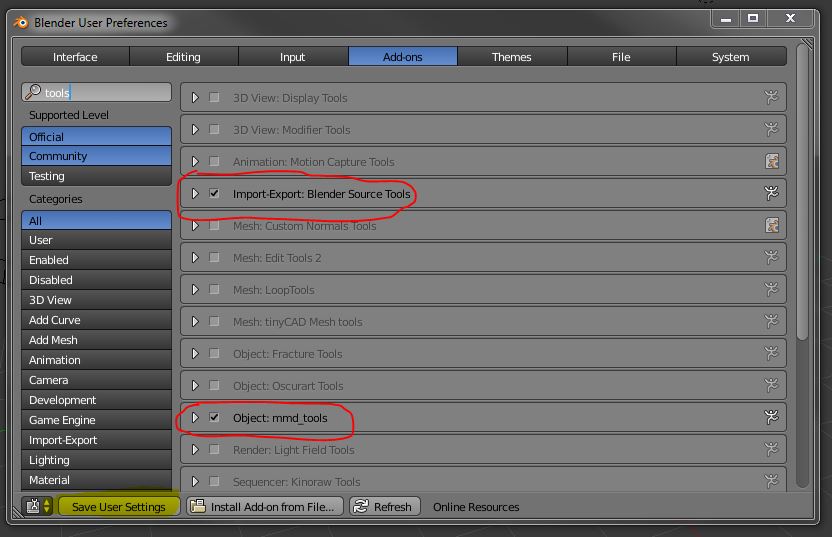Click the community icon on Mesh: LoopTools row
This screenshot has height=537, width=832.
point(772,289)
